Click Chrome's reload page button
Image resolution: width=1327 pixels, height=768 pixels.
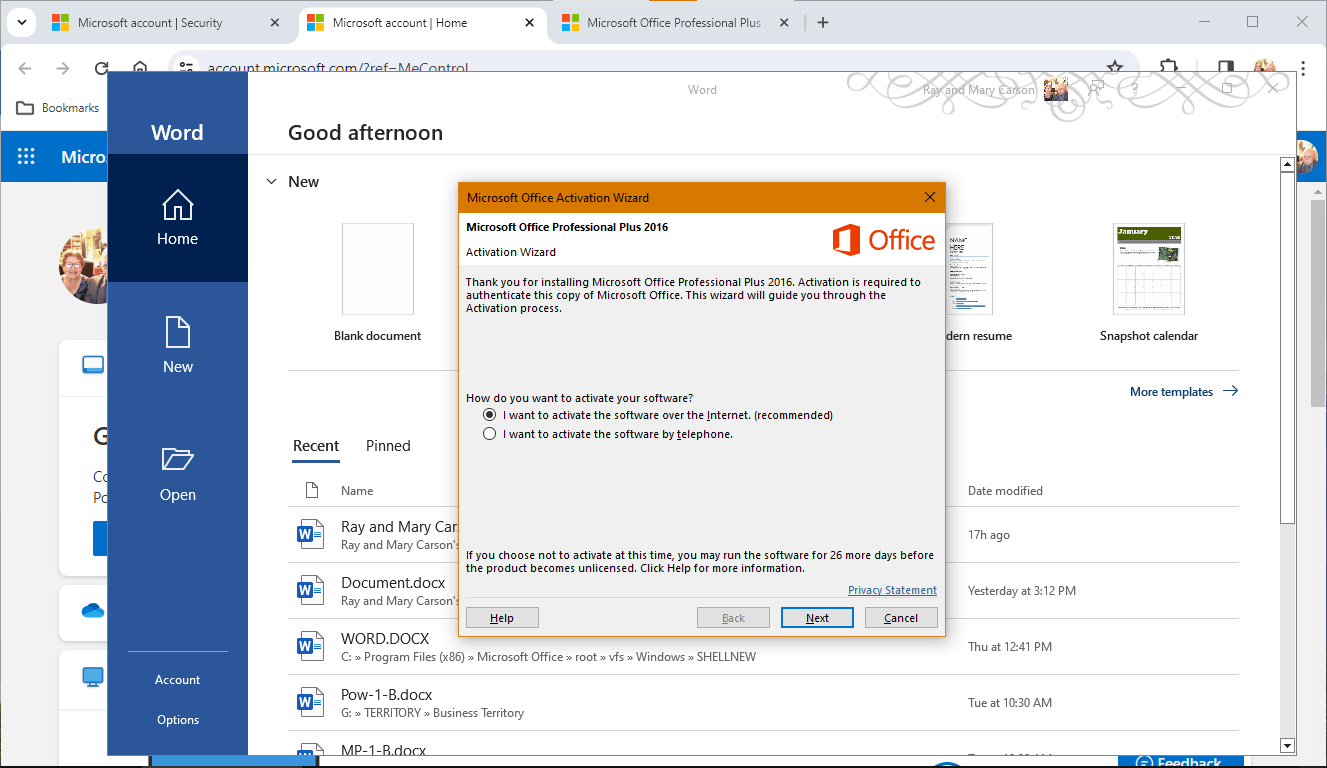(101, 68)
